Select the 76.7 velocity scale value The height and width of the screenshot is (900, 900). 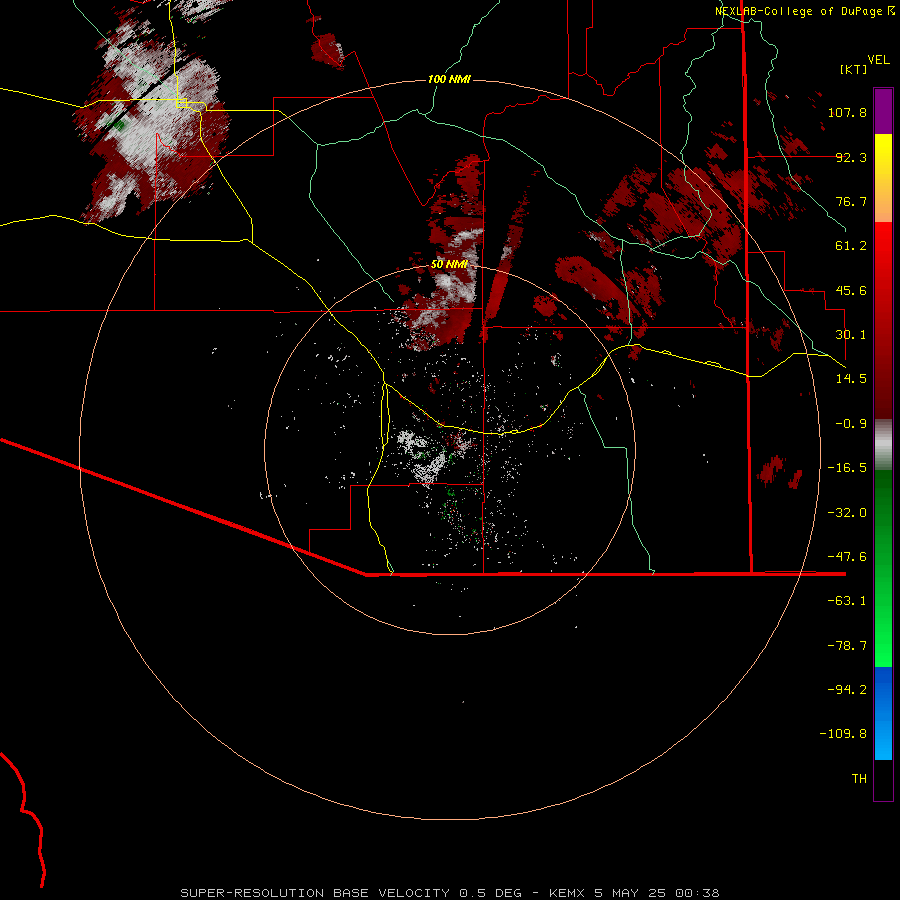(x=851, y=201)
